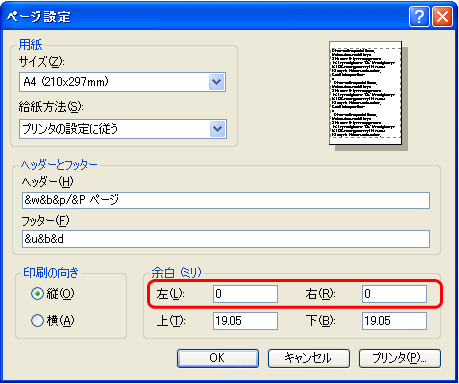Close the ページ設定 dialog

[442, 16]
